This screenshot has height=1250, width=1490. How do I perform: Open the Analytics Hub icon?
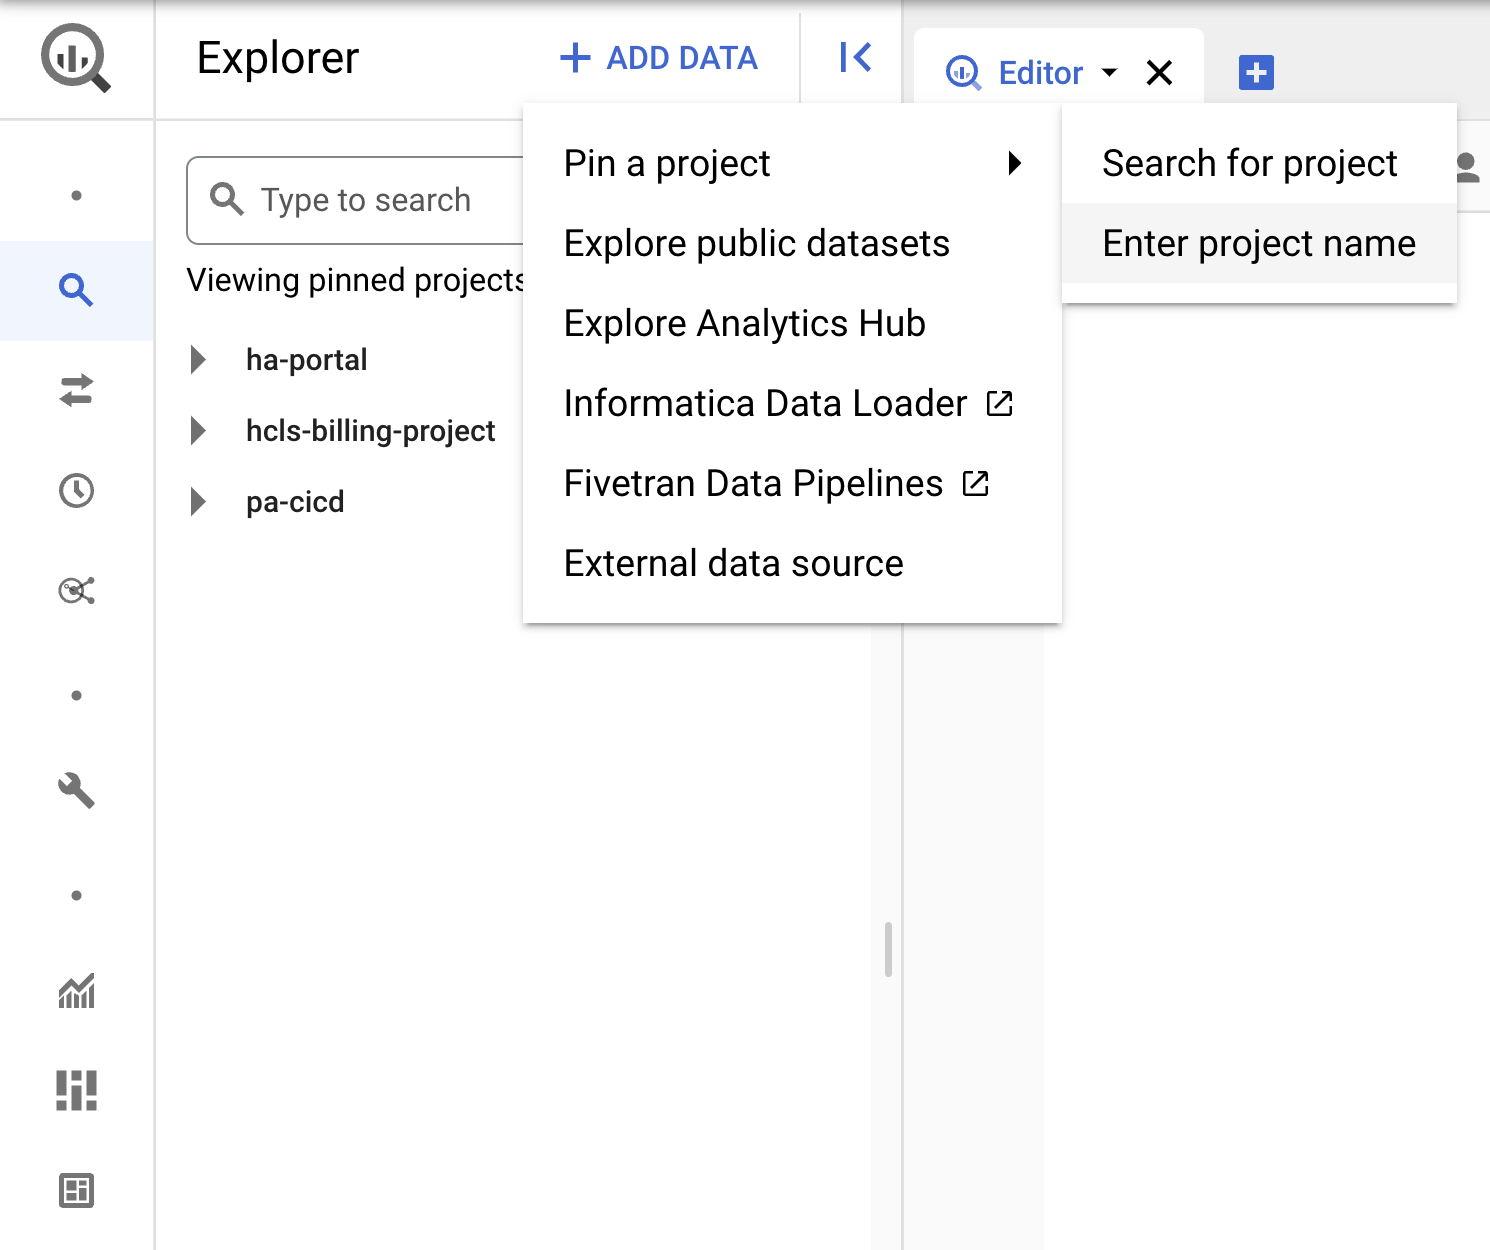[76, 590]
